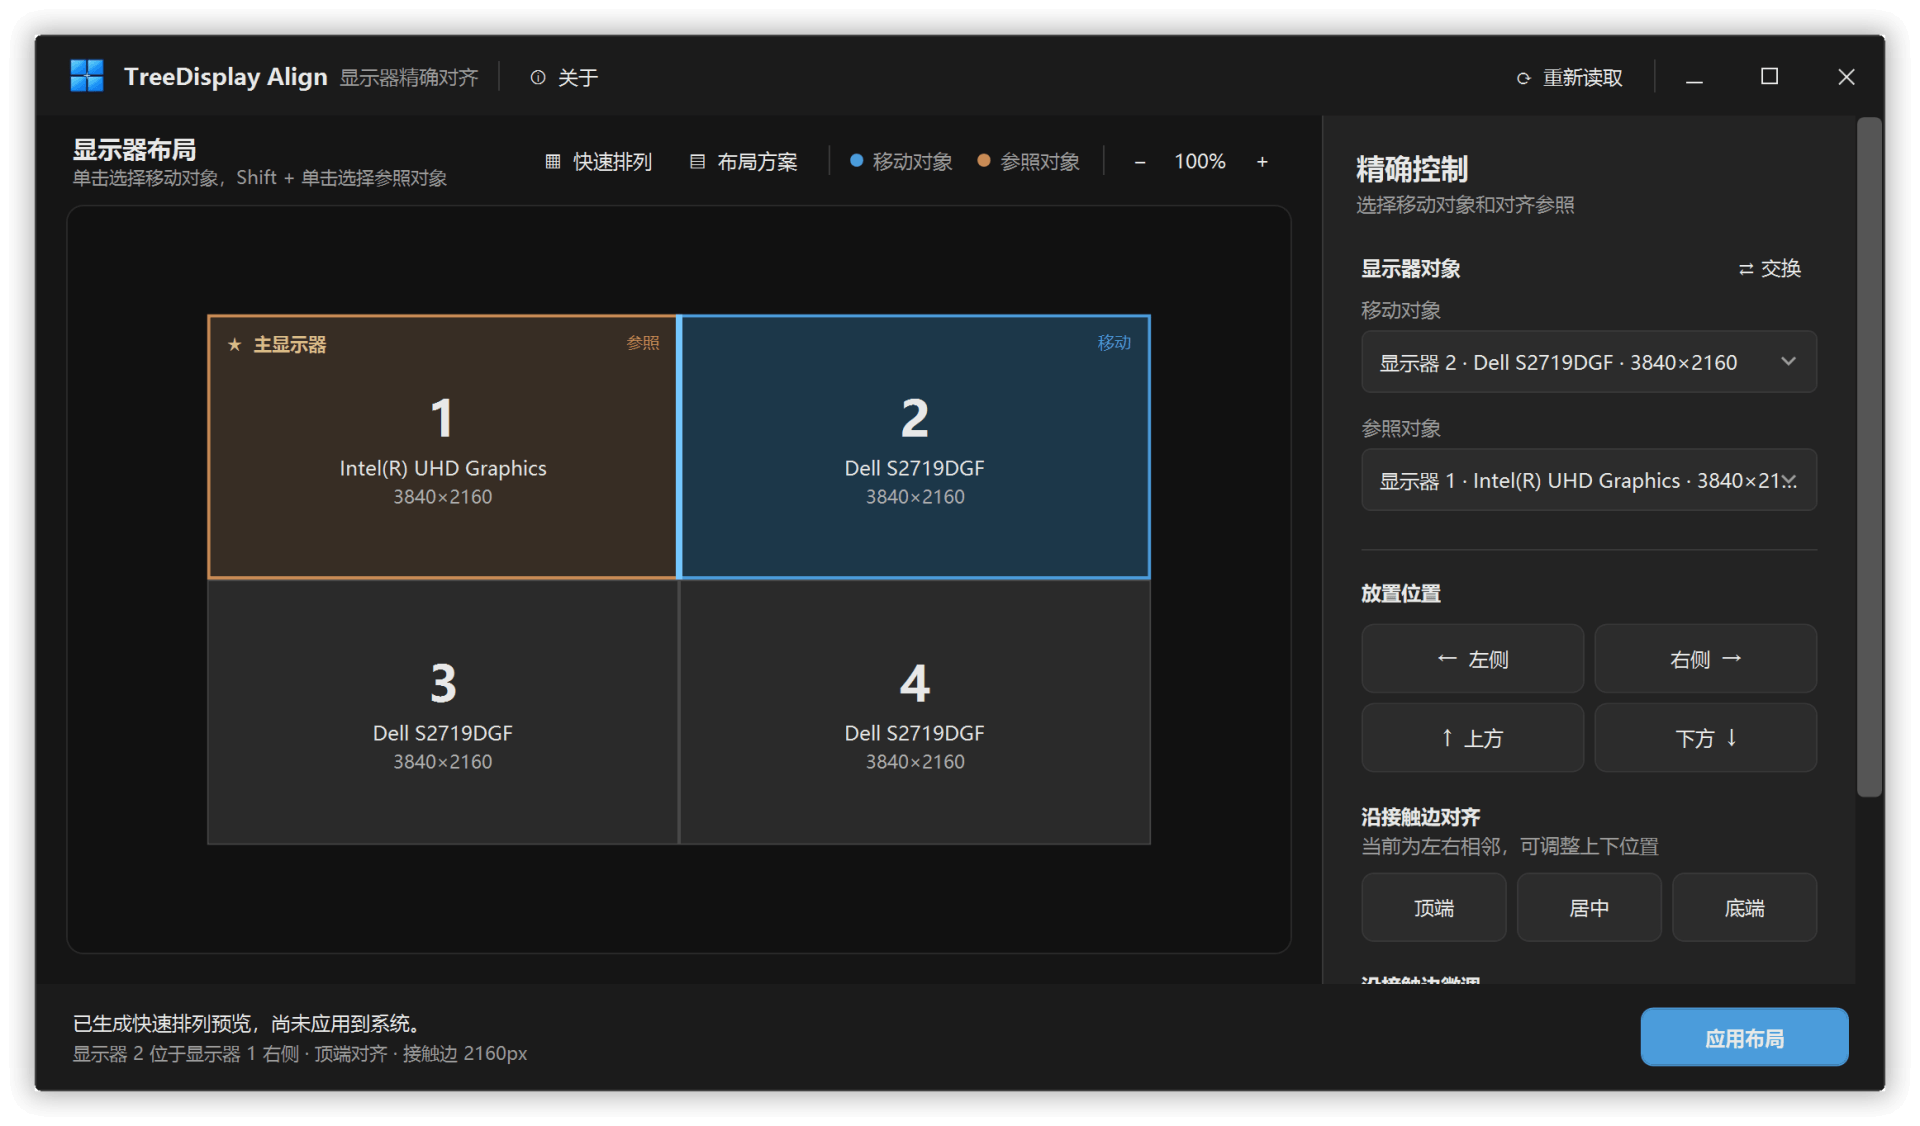Image resolution: width=1920 pixels, height=1126 pixels.
Task: Zoom in with the plus button
Action: [x=1262, y=162]
